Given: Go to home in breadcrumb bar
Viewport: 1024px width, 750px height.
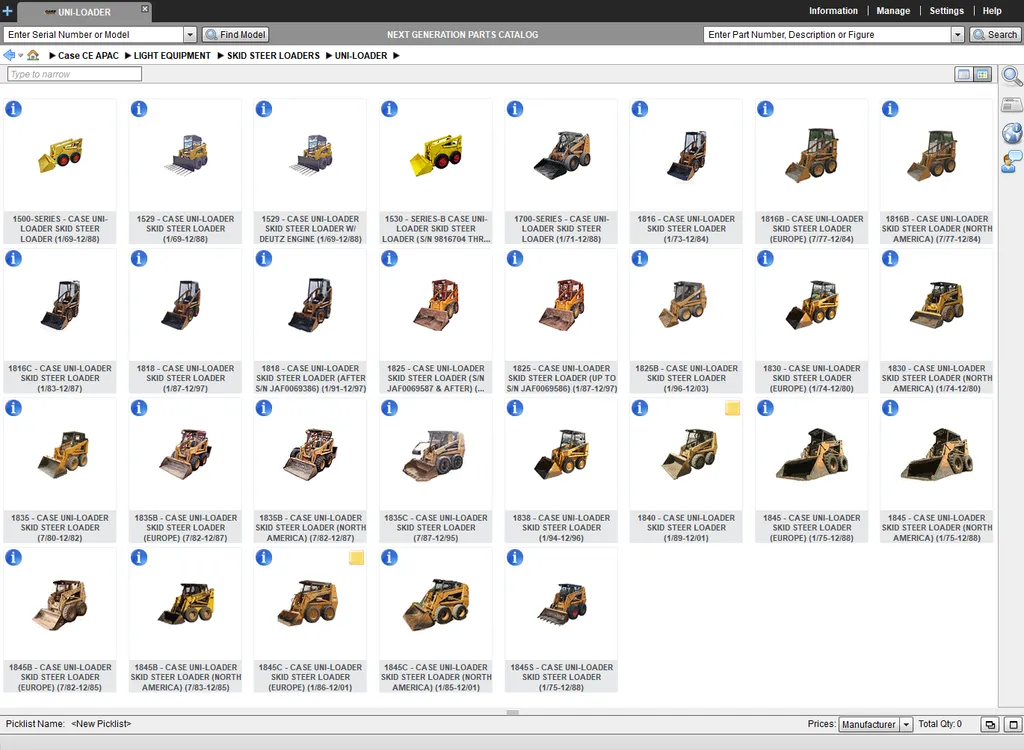Looking at the screenshot, I should (33, 56).
